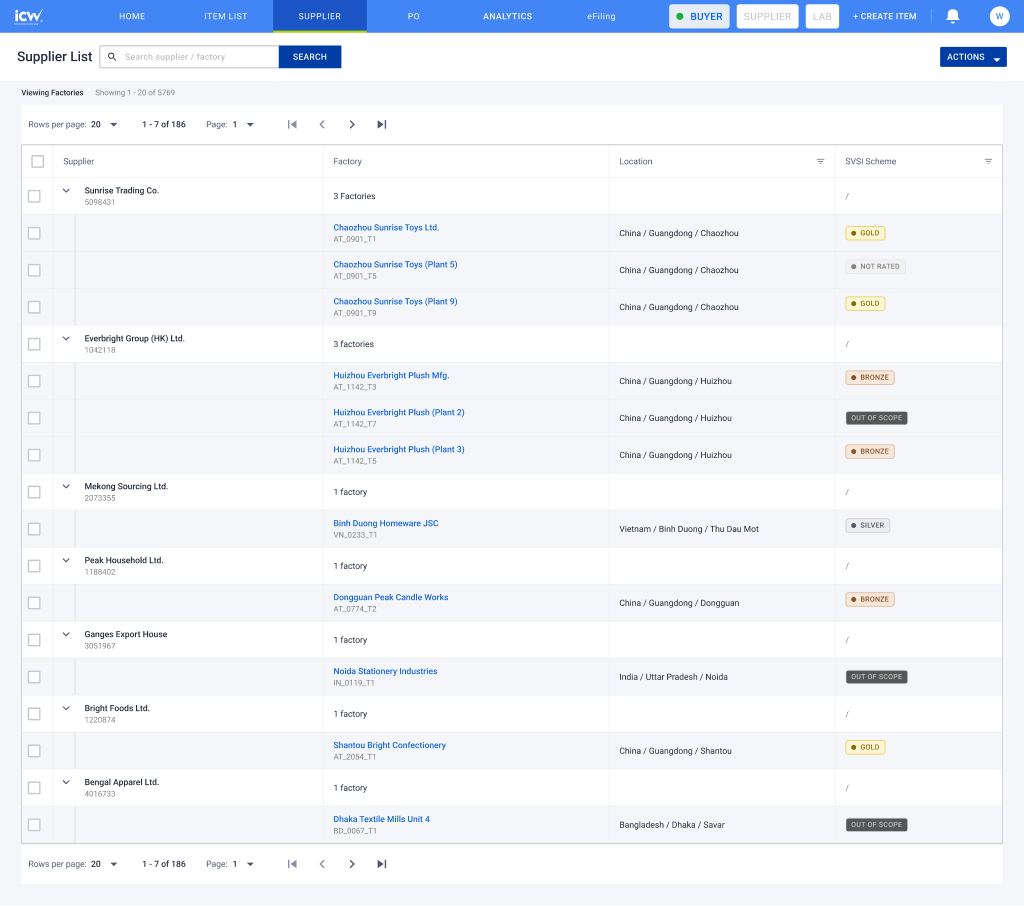Switch to BUYER role
The height and width of the screenshot is (906, 1024).
(x=699, y=16)
